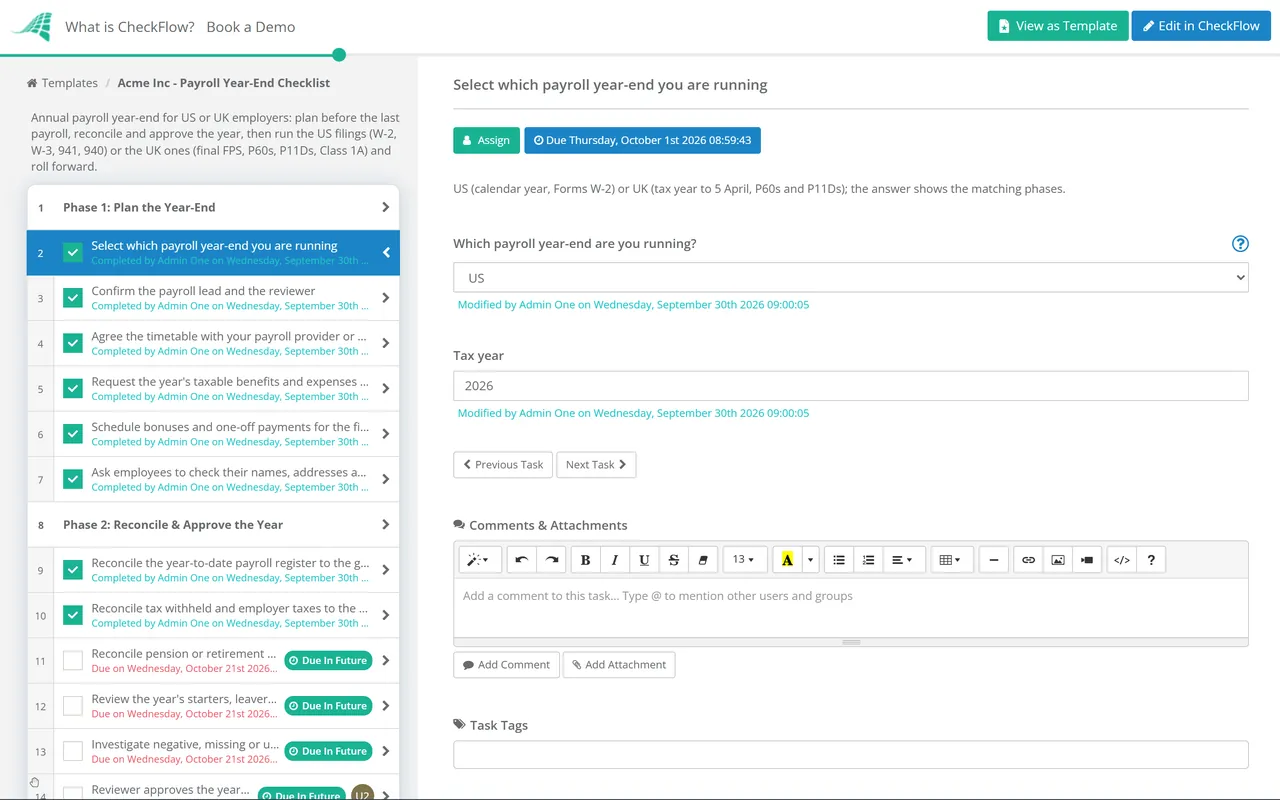Uncheck 'Request the year's taxable benefits' task
Image resolution: width=1280 pixels, height=800 pixels.
click(x=73, y=389)
